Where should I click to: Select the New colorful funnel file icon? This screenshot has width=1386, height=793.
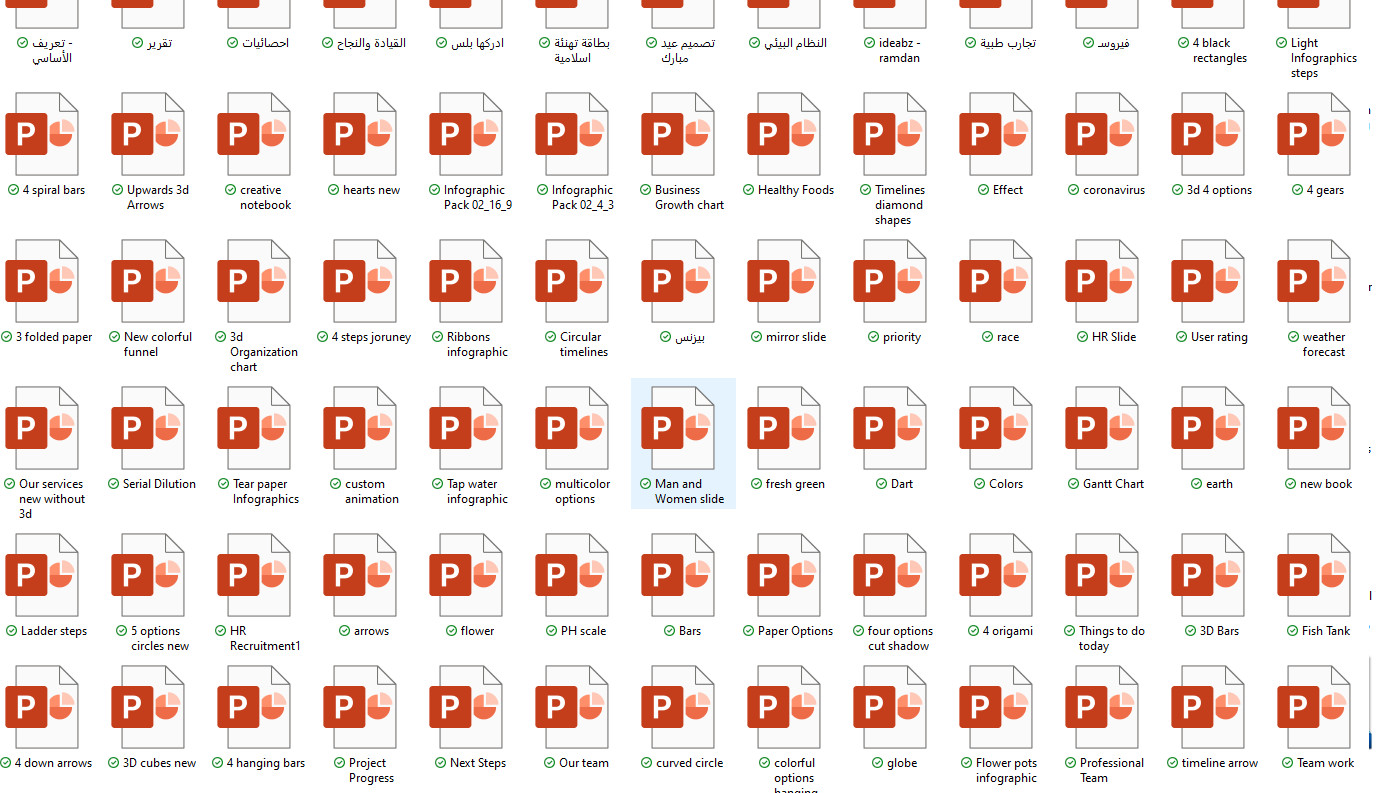[x=148, y=281]
